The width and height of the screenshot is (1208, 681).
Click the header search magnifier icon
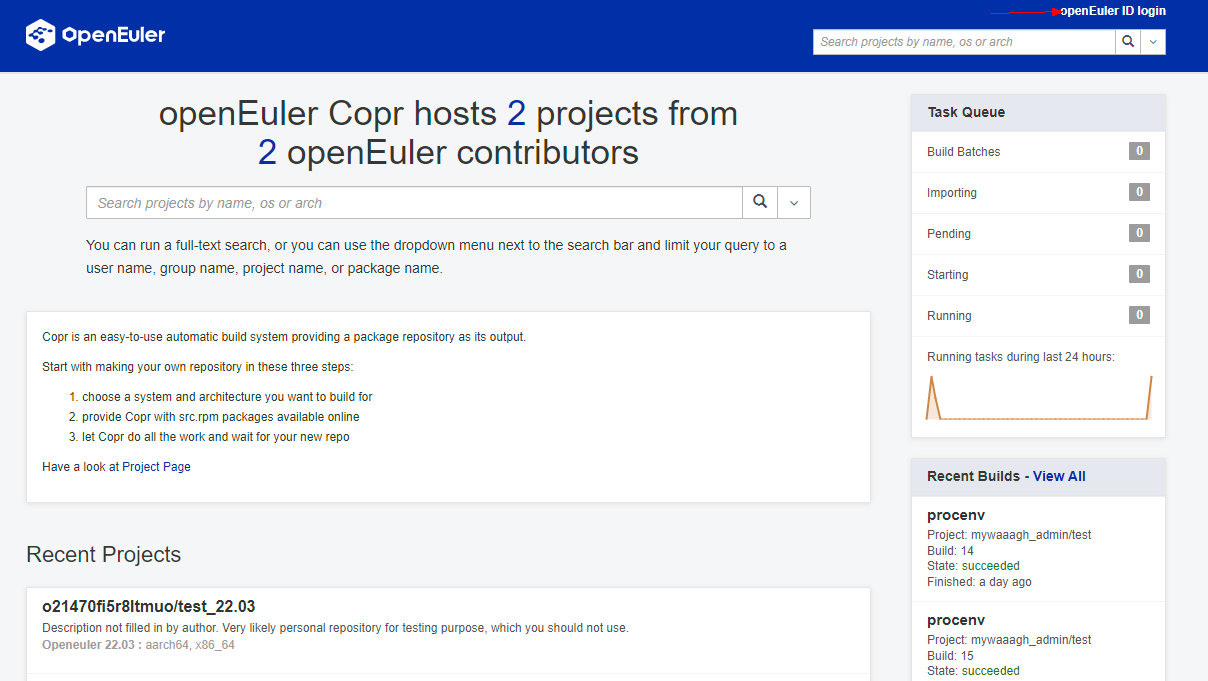(1128, 42)
